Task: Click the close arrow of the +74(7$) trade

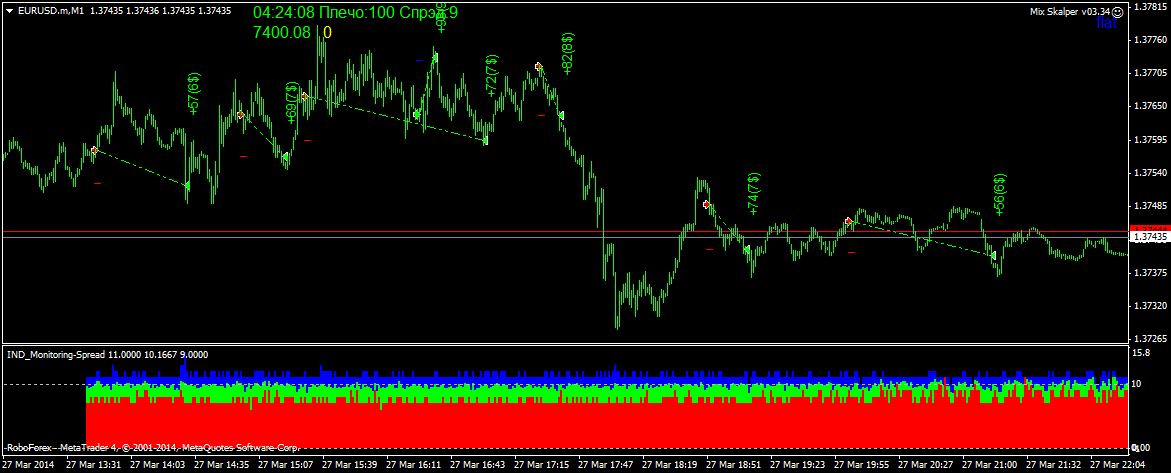Action: coord(747,250)
